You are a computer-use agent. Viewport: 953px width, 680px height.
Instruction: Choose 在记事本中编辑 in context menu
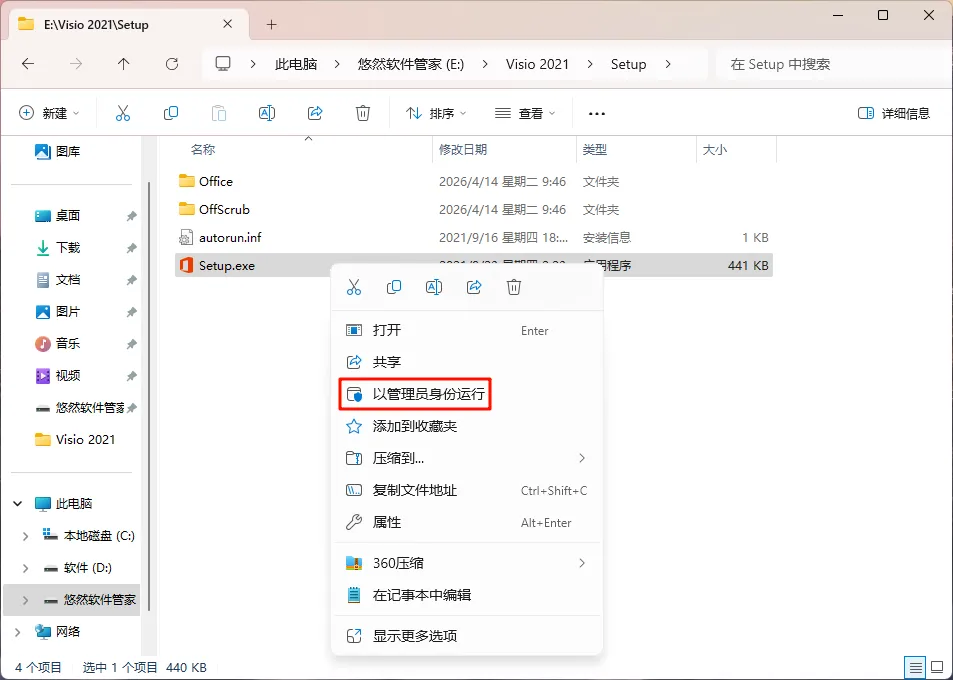467,595
